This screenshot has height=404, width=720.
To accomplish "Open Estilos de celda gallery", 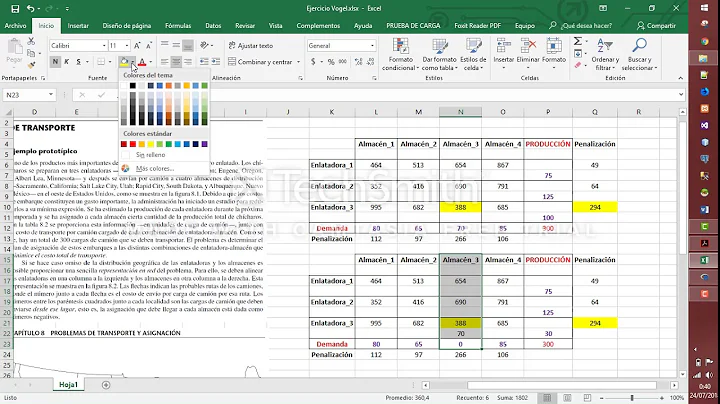I will [473, 54].
